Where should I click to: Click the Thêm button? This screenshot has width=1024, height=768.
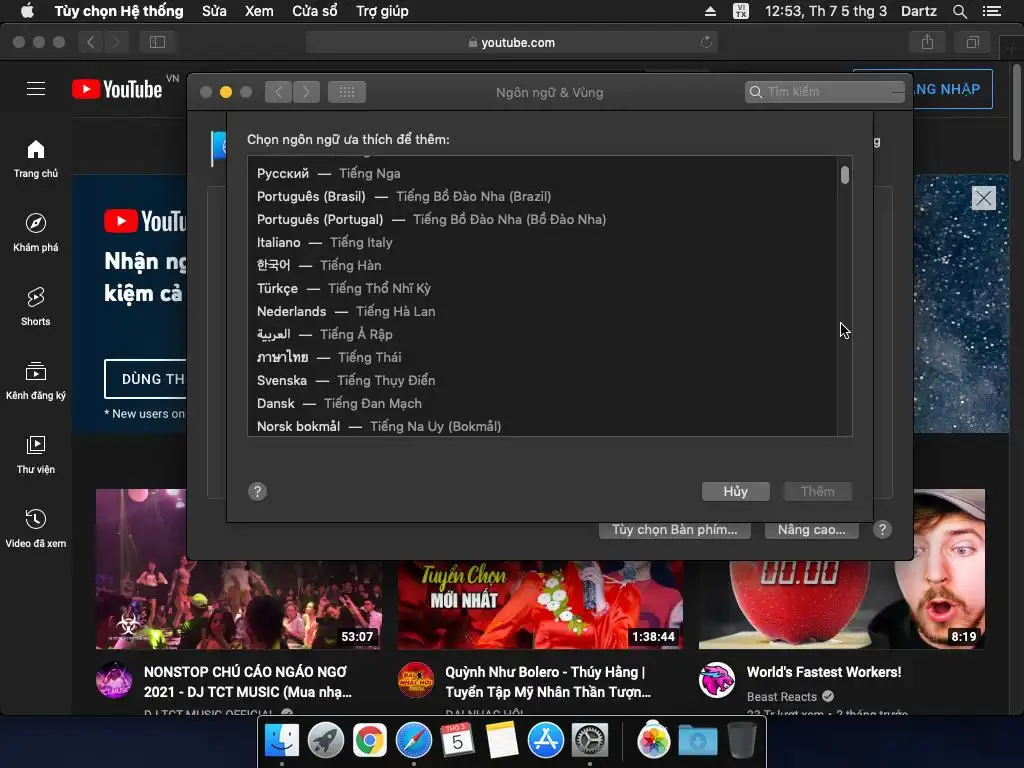[x=817, y=491]
